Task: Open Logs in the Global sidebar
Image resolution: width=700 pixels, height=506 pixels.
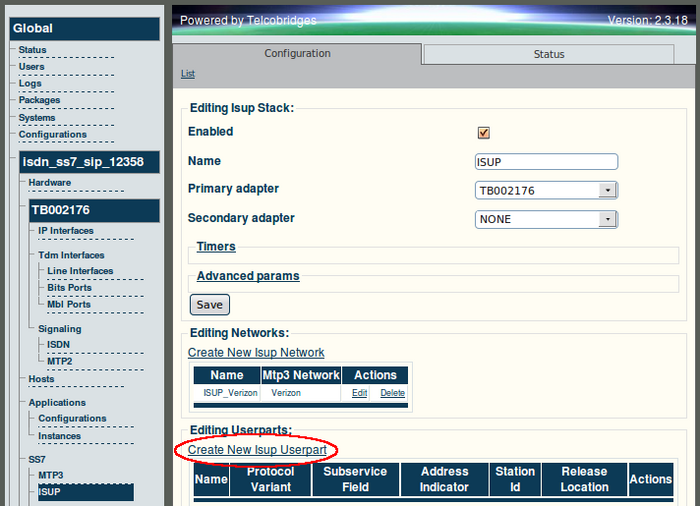Action: 30,83
